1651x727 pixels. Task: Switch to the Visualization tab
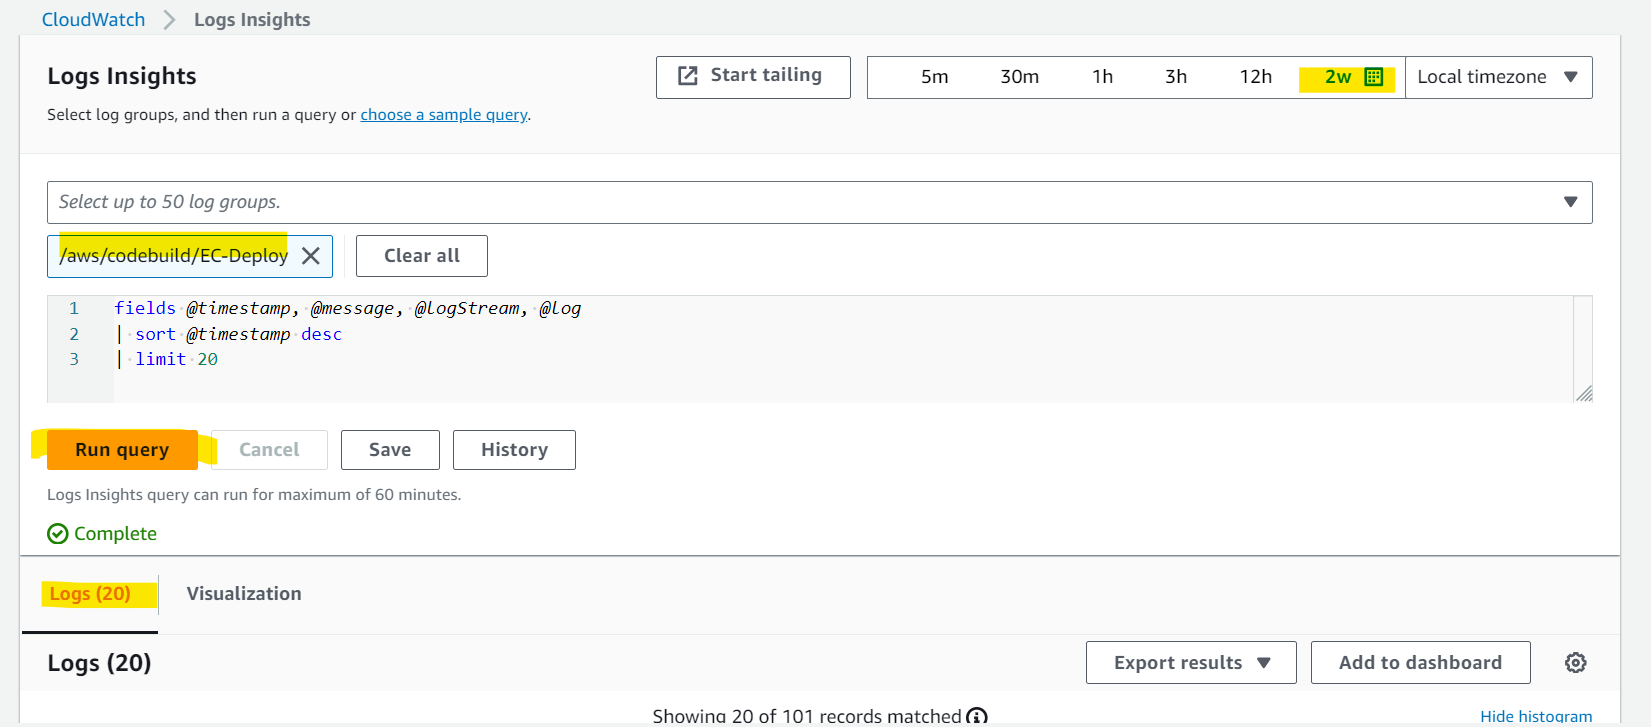tap(244, 594)
